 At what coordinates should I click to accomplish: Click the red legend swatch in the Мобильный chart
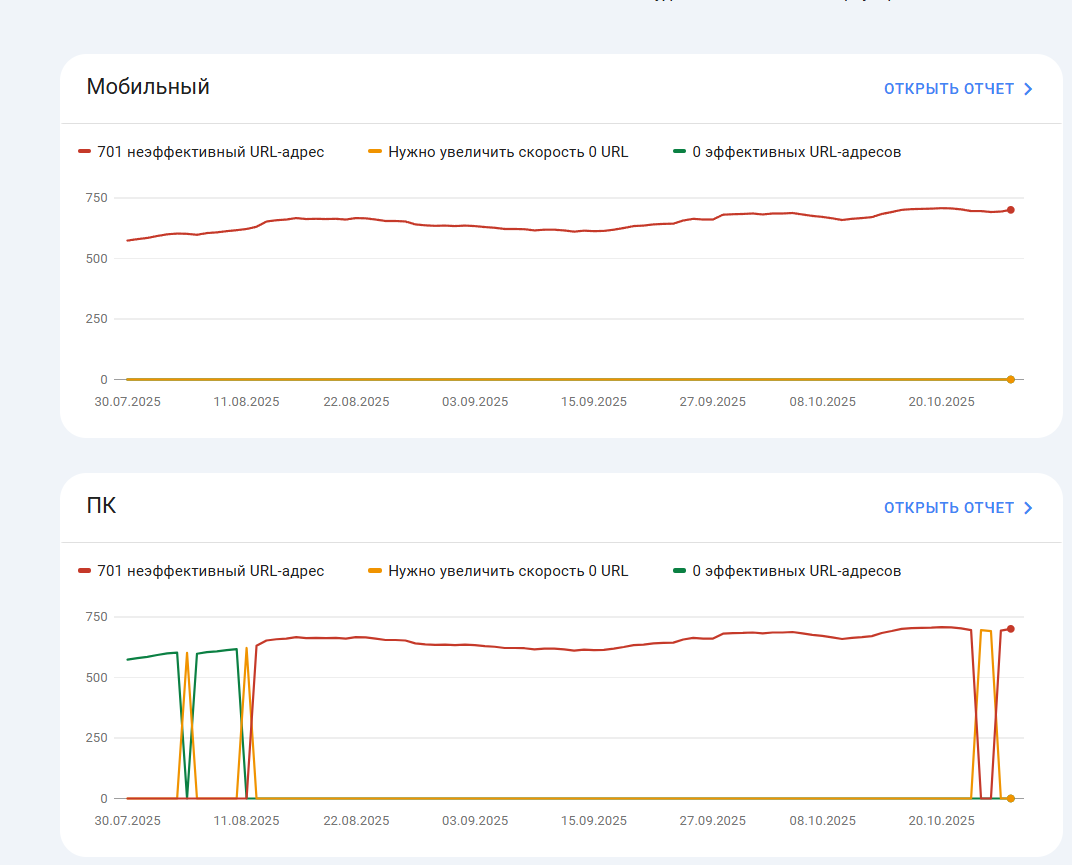click(85, 152)
